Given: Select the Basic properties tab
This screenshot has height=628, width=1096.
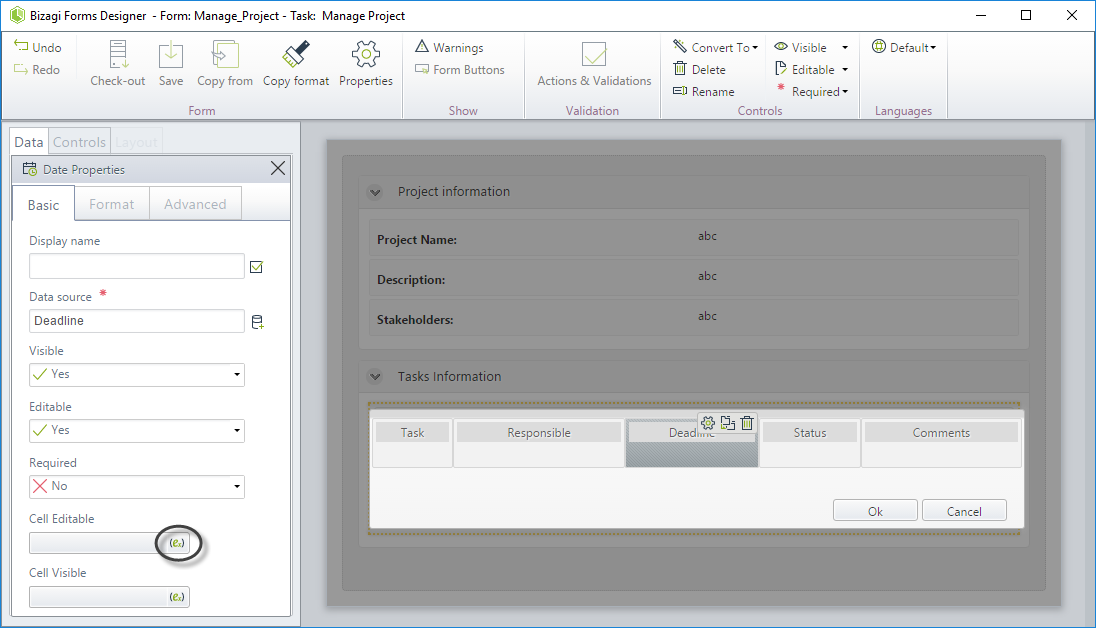Looking at the screenshot, I should [43, 204].
